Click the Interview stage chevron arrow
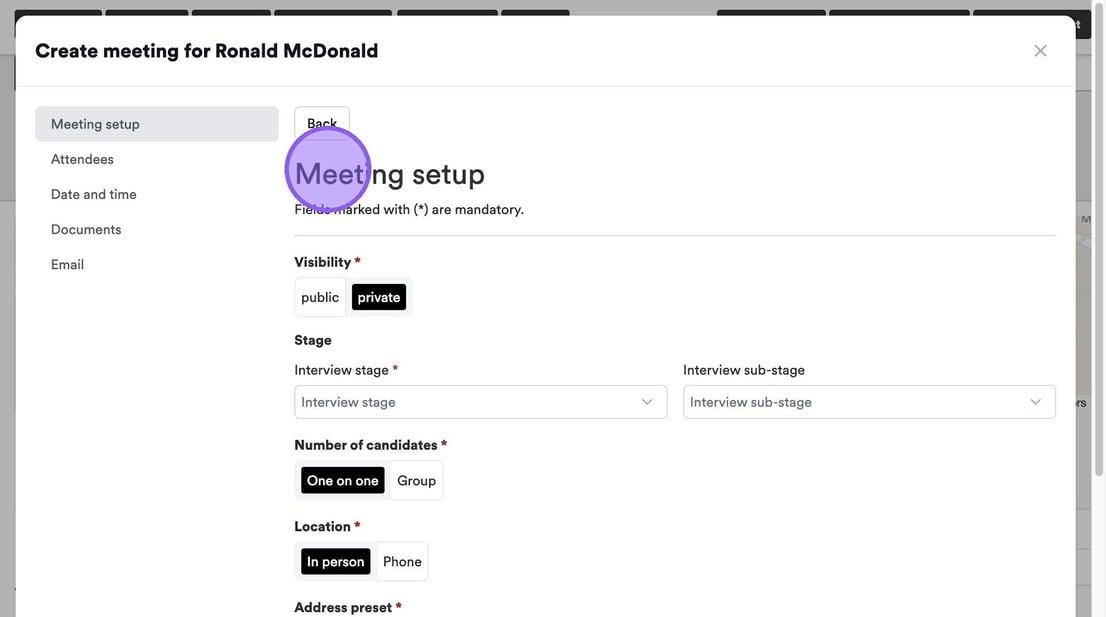 (647, 402)
